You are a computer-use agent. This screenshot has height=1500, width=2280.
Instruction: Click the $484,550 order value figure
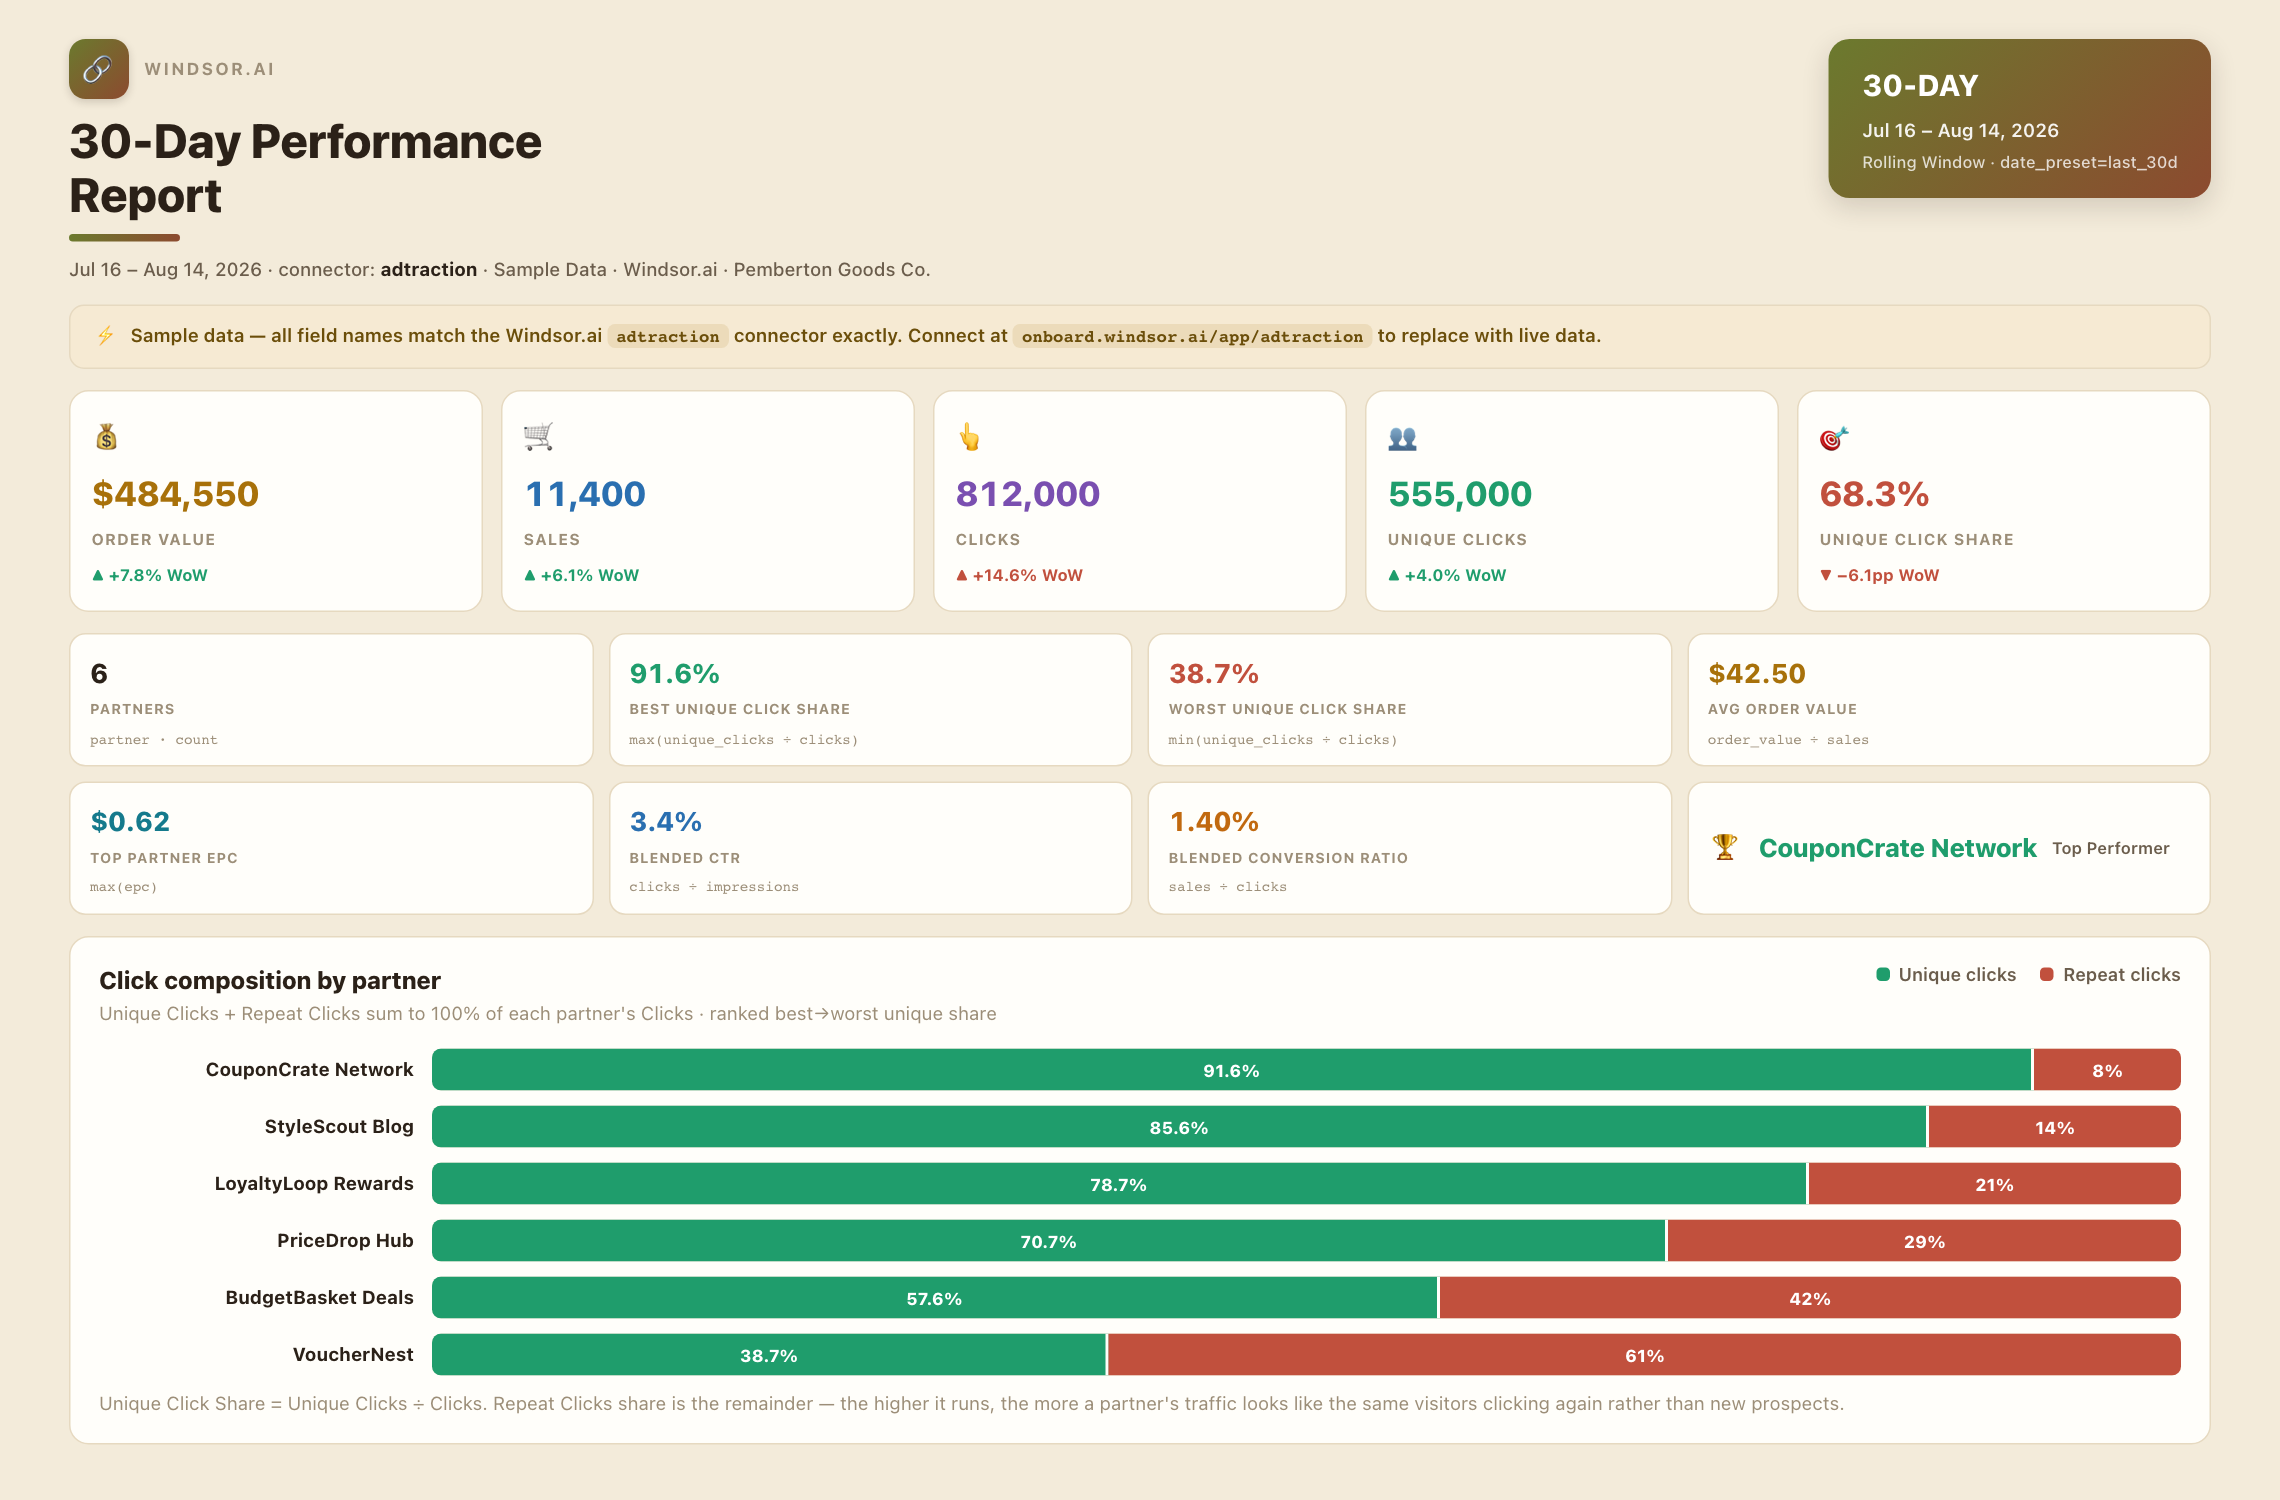click(x=175, y=494)
